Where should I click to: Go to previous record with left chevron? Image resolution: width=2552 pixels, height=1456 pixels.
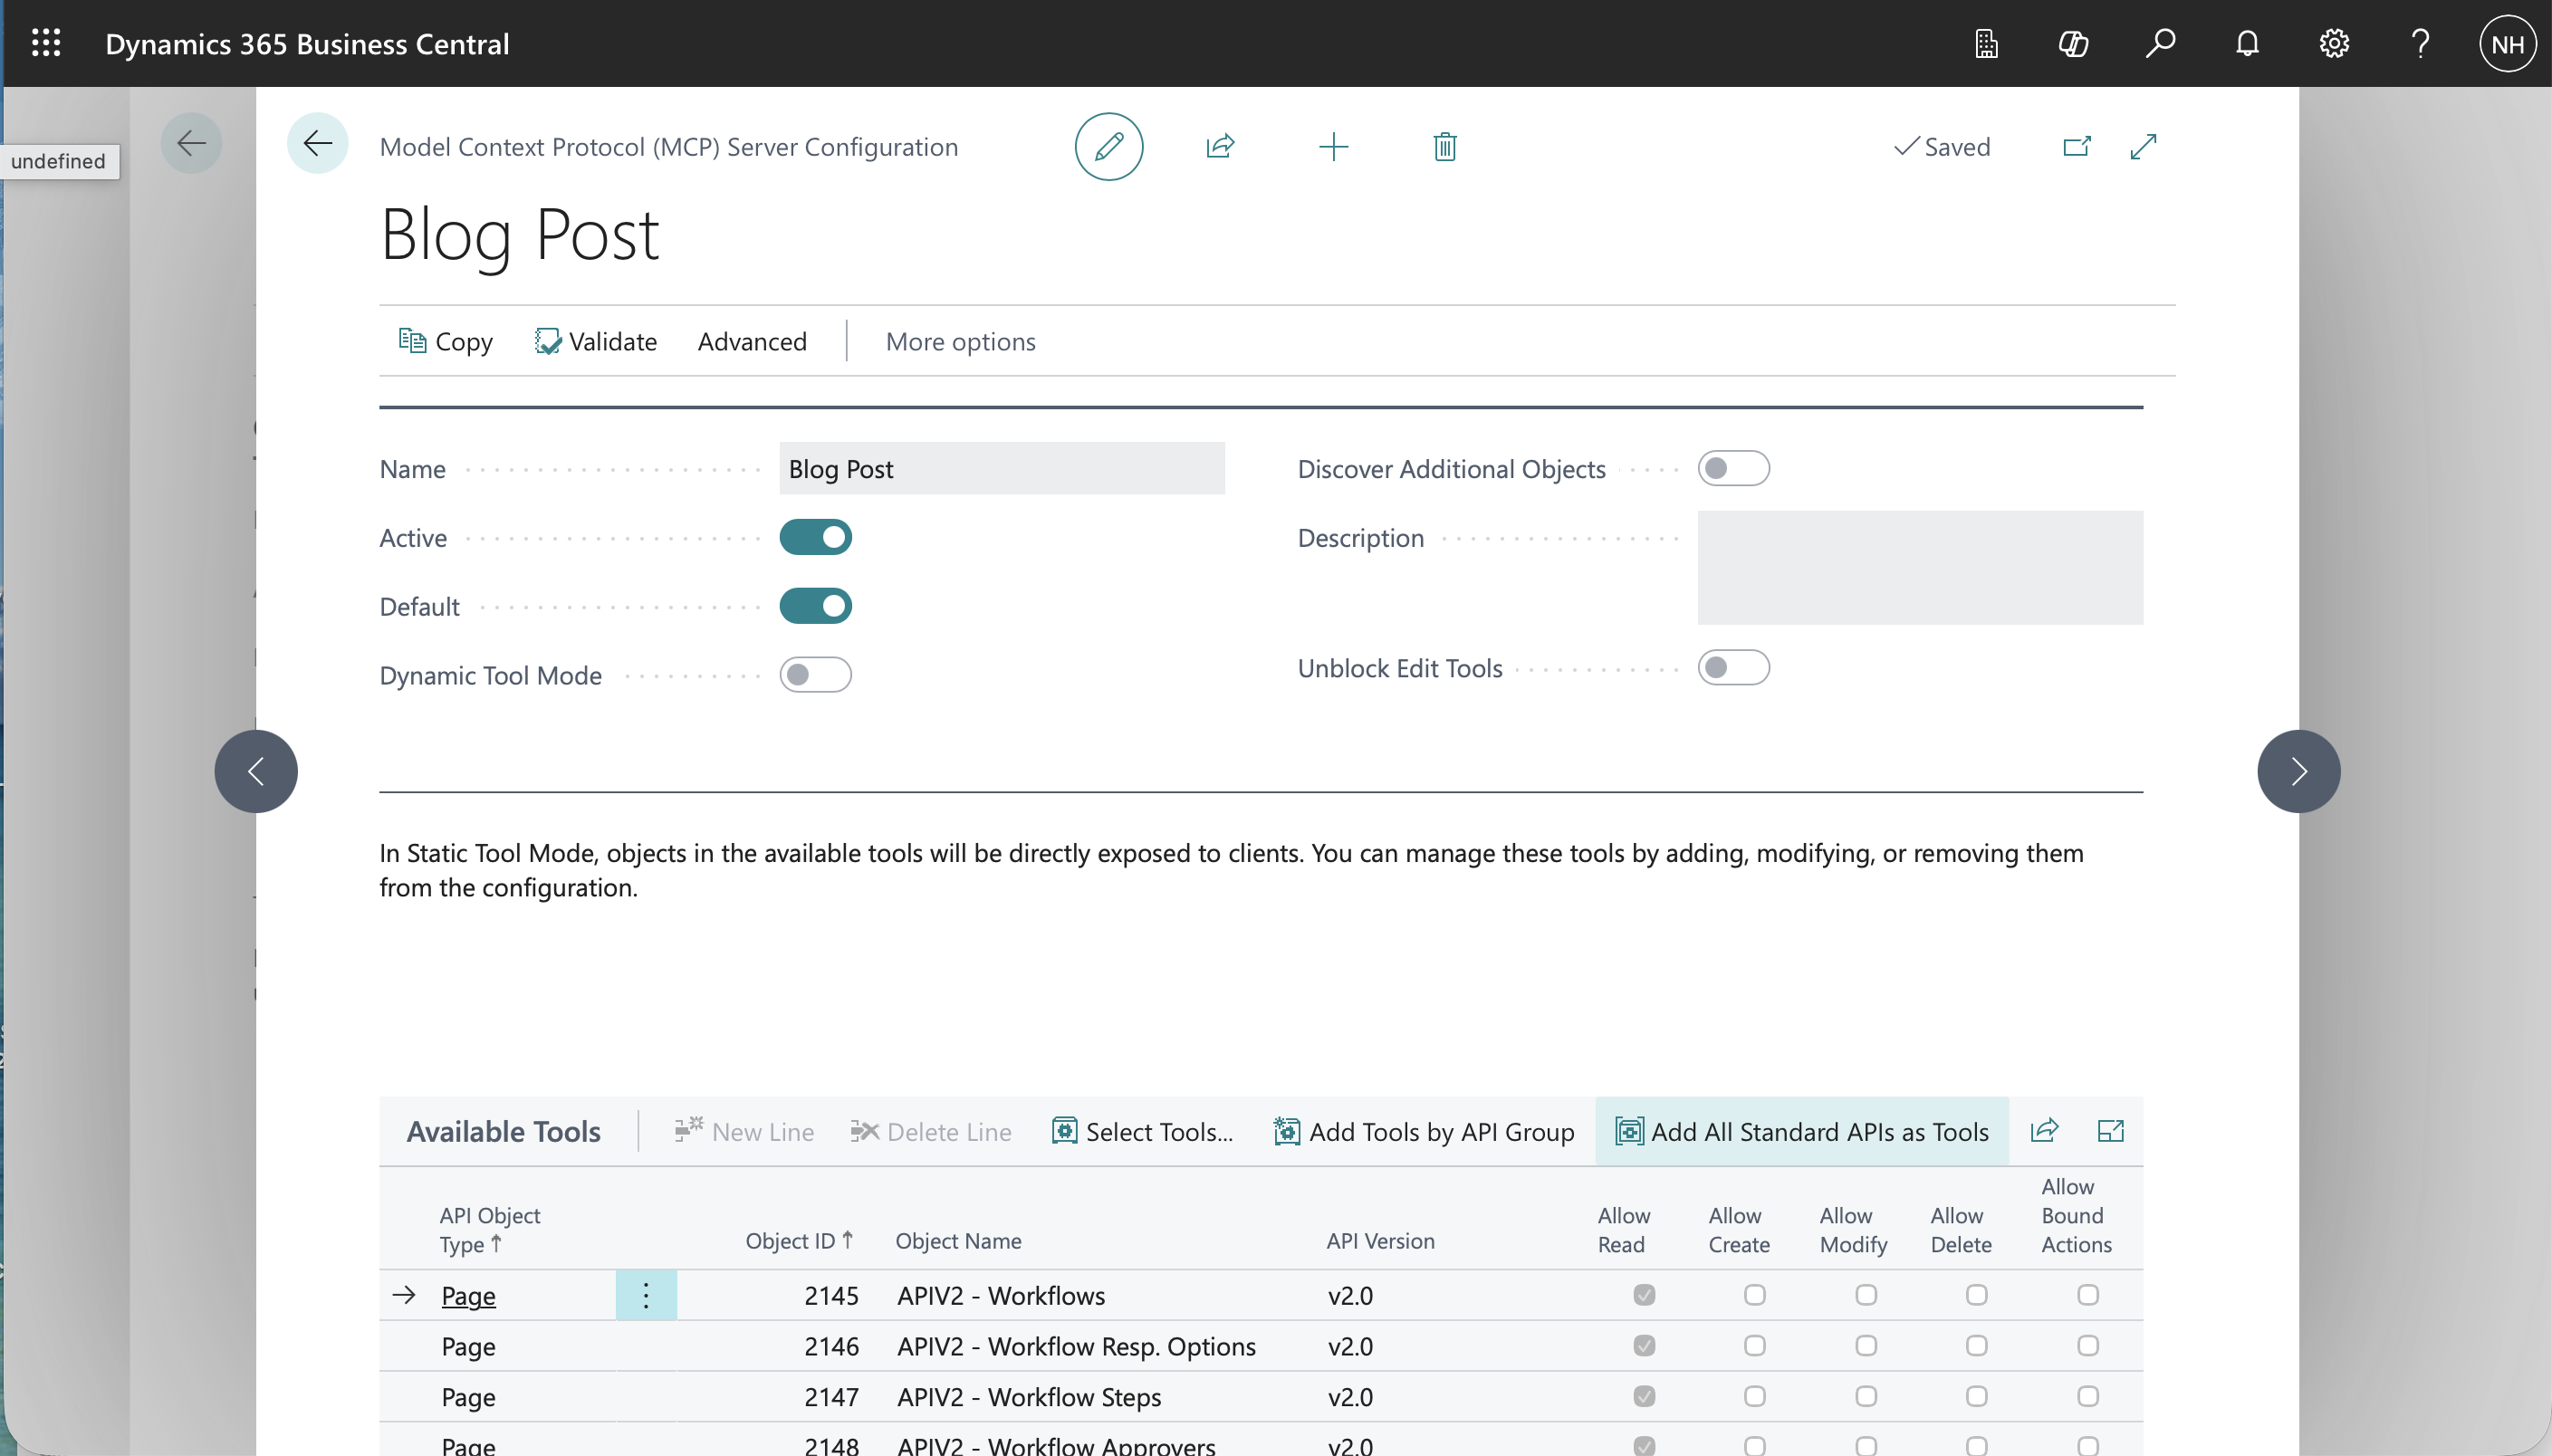tap(256, 771)
